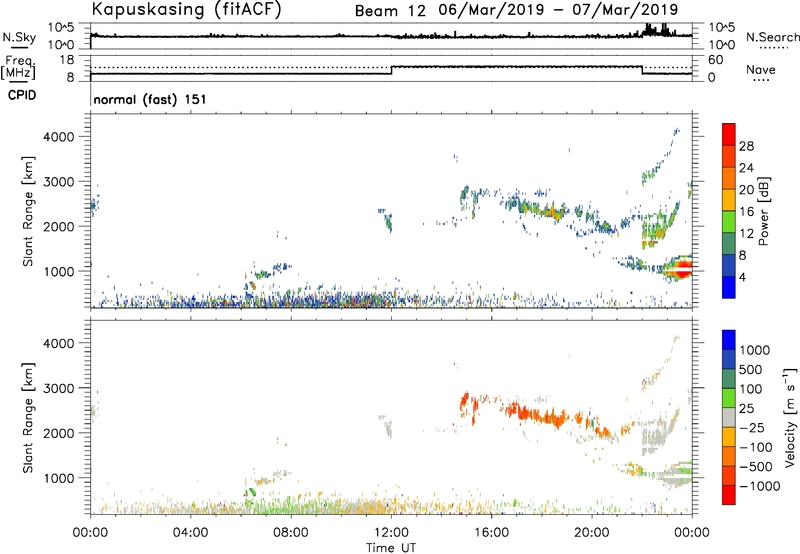The width and height of the screenshot is (800, 554).
Task: Click the -1000 tick on velocity colorbar
Action: coord(760,486)
